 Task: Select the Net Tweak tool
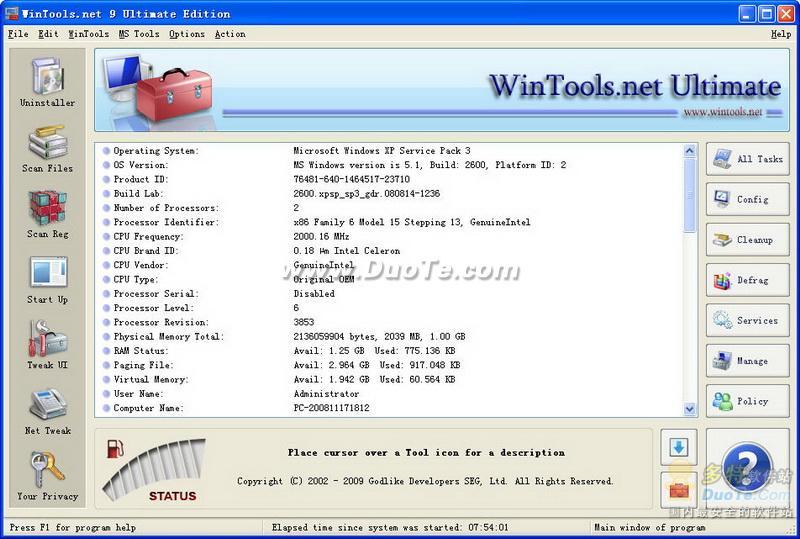47,410
